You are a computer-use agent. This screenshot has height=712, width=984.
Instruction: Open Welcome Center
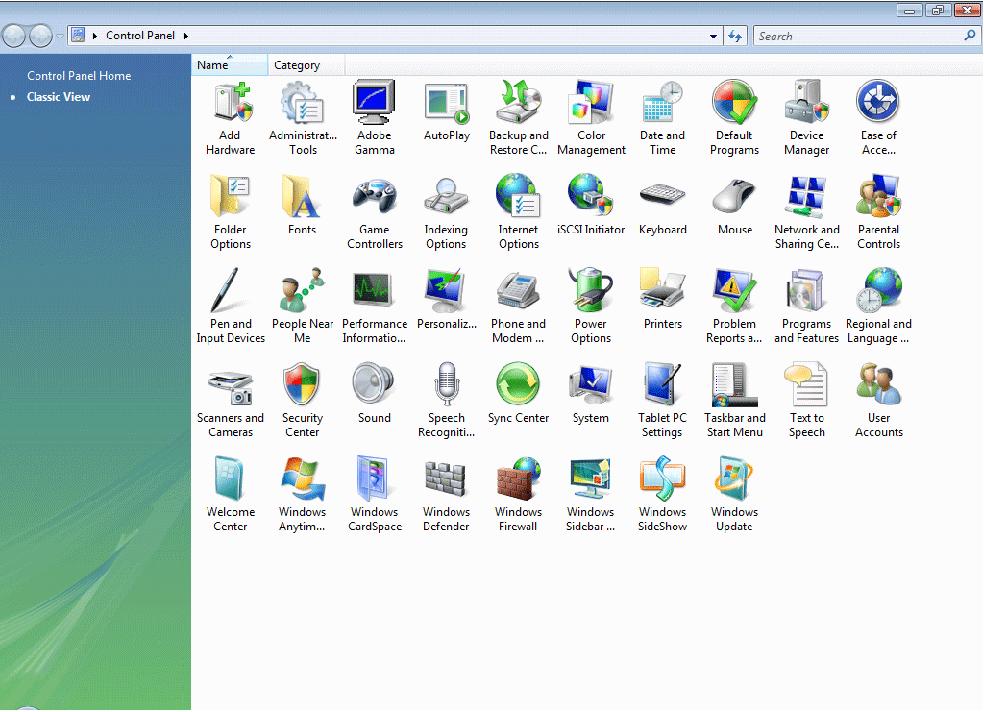pos(230,494)
